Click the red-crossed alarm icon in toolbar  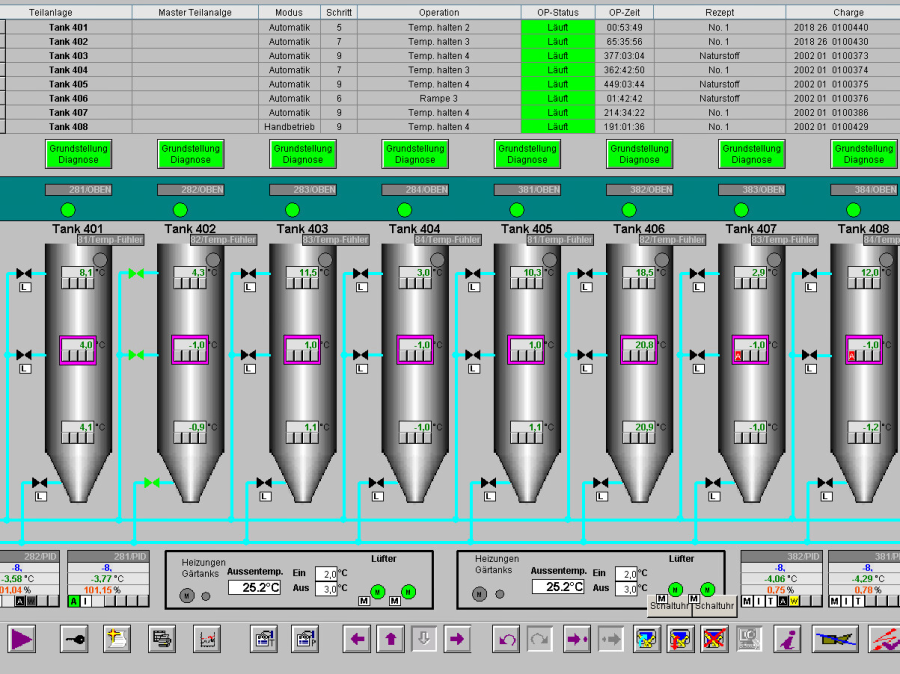(x=714, y=638)
